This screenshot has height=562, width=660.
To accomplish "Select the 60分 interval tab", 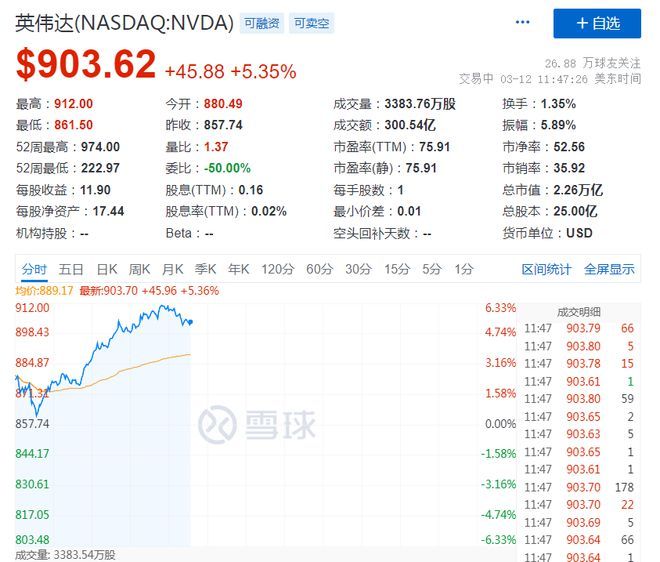I will coord(320,269).
